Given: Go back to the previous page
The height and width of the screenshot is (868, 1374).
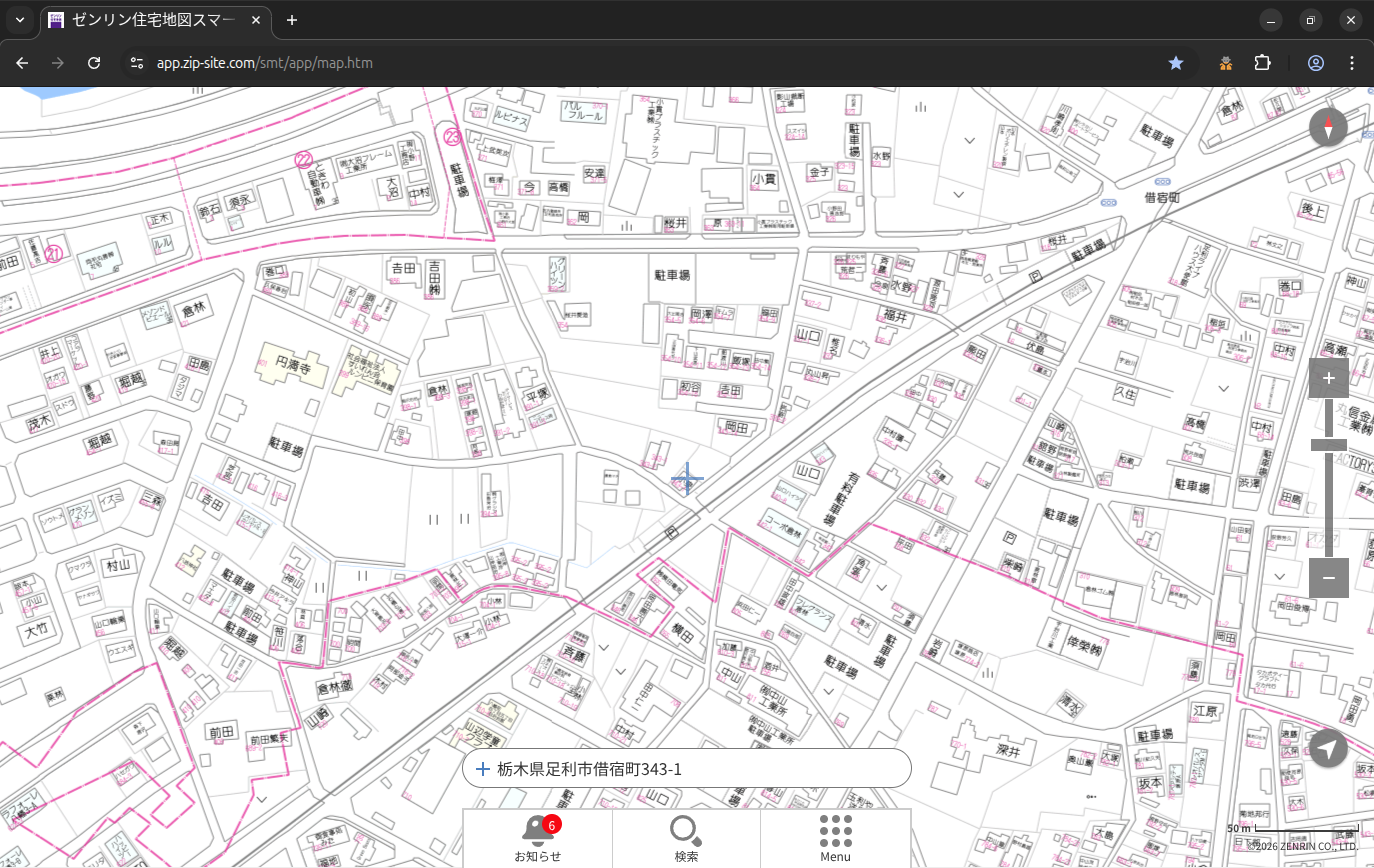Looking at the screenshot, I should (x=22, y=63).
